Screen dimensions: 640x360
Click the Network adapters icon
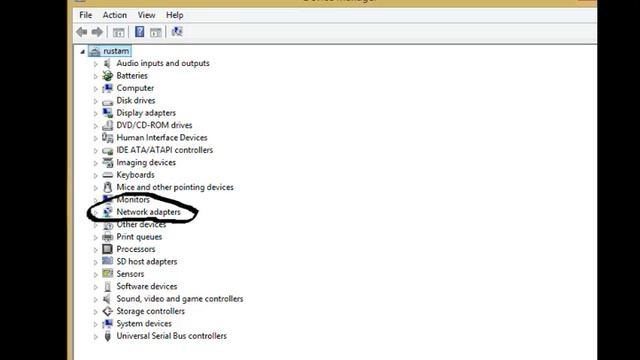click(107, 212)
